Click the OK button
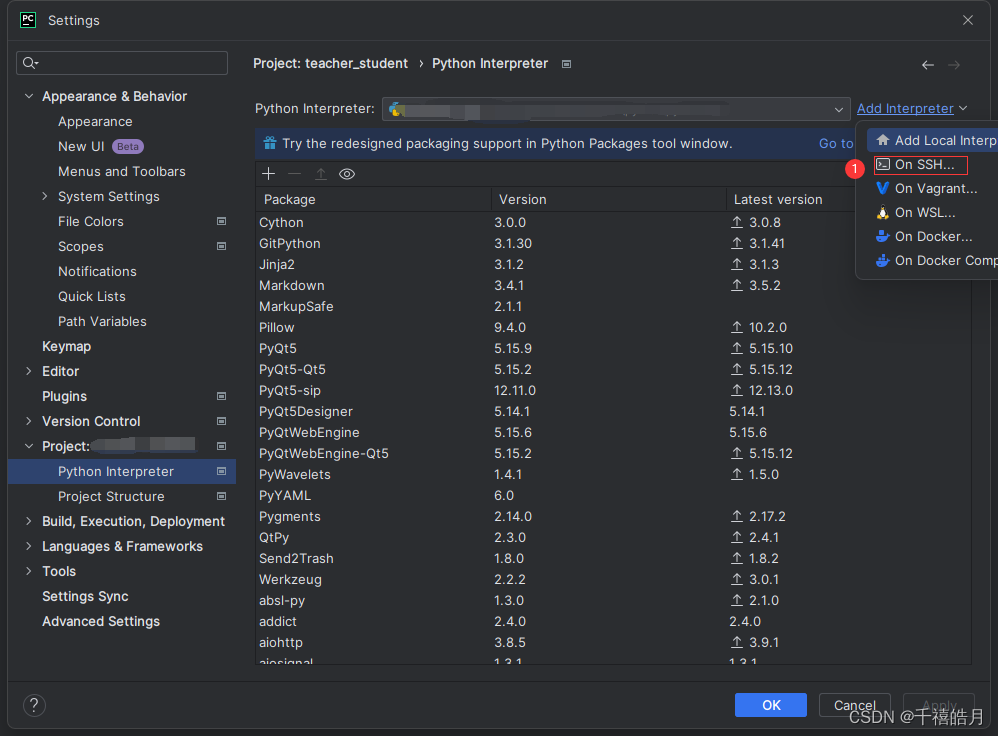This screenshot has height=736, width=998. 771,705
